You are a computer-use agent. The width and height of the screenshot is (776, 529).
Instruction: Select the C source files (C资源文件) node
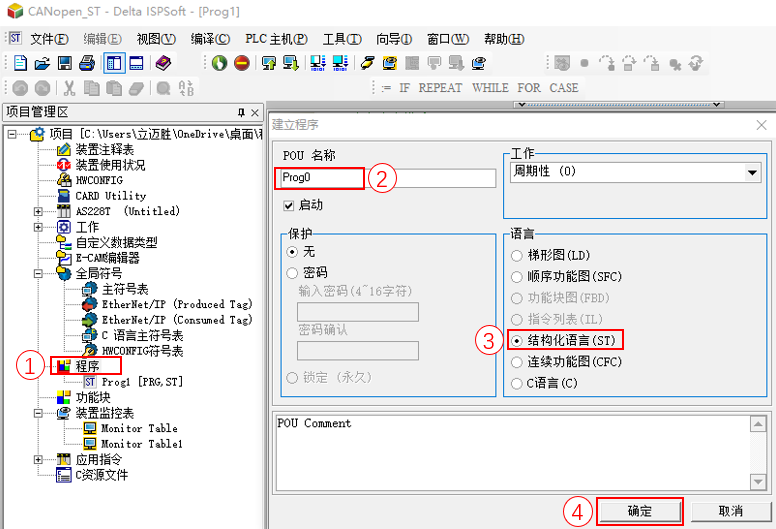click(101, 475)
